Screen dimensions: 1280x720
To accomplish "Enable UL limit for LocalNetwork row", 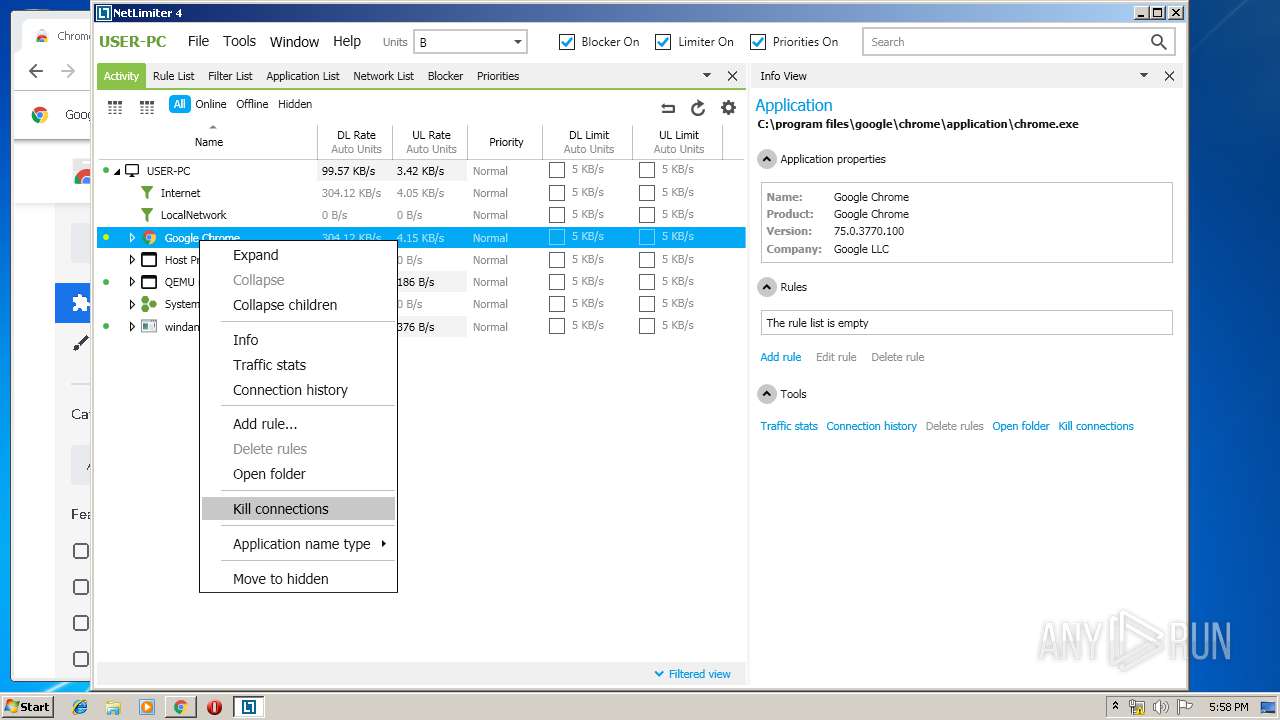I will click(x=647, y=214).
